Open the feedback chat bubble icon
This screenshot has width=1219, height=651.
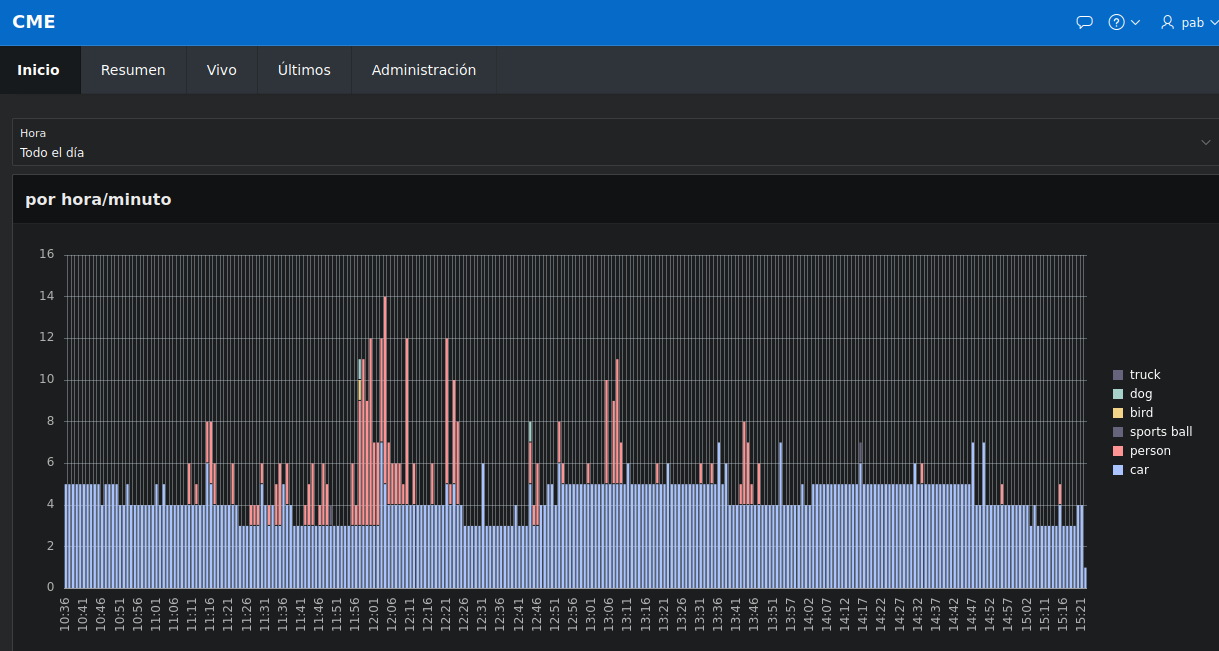pos(1084,22)
